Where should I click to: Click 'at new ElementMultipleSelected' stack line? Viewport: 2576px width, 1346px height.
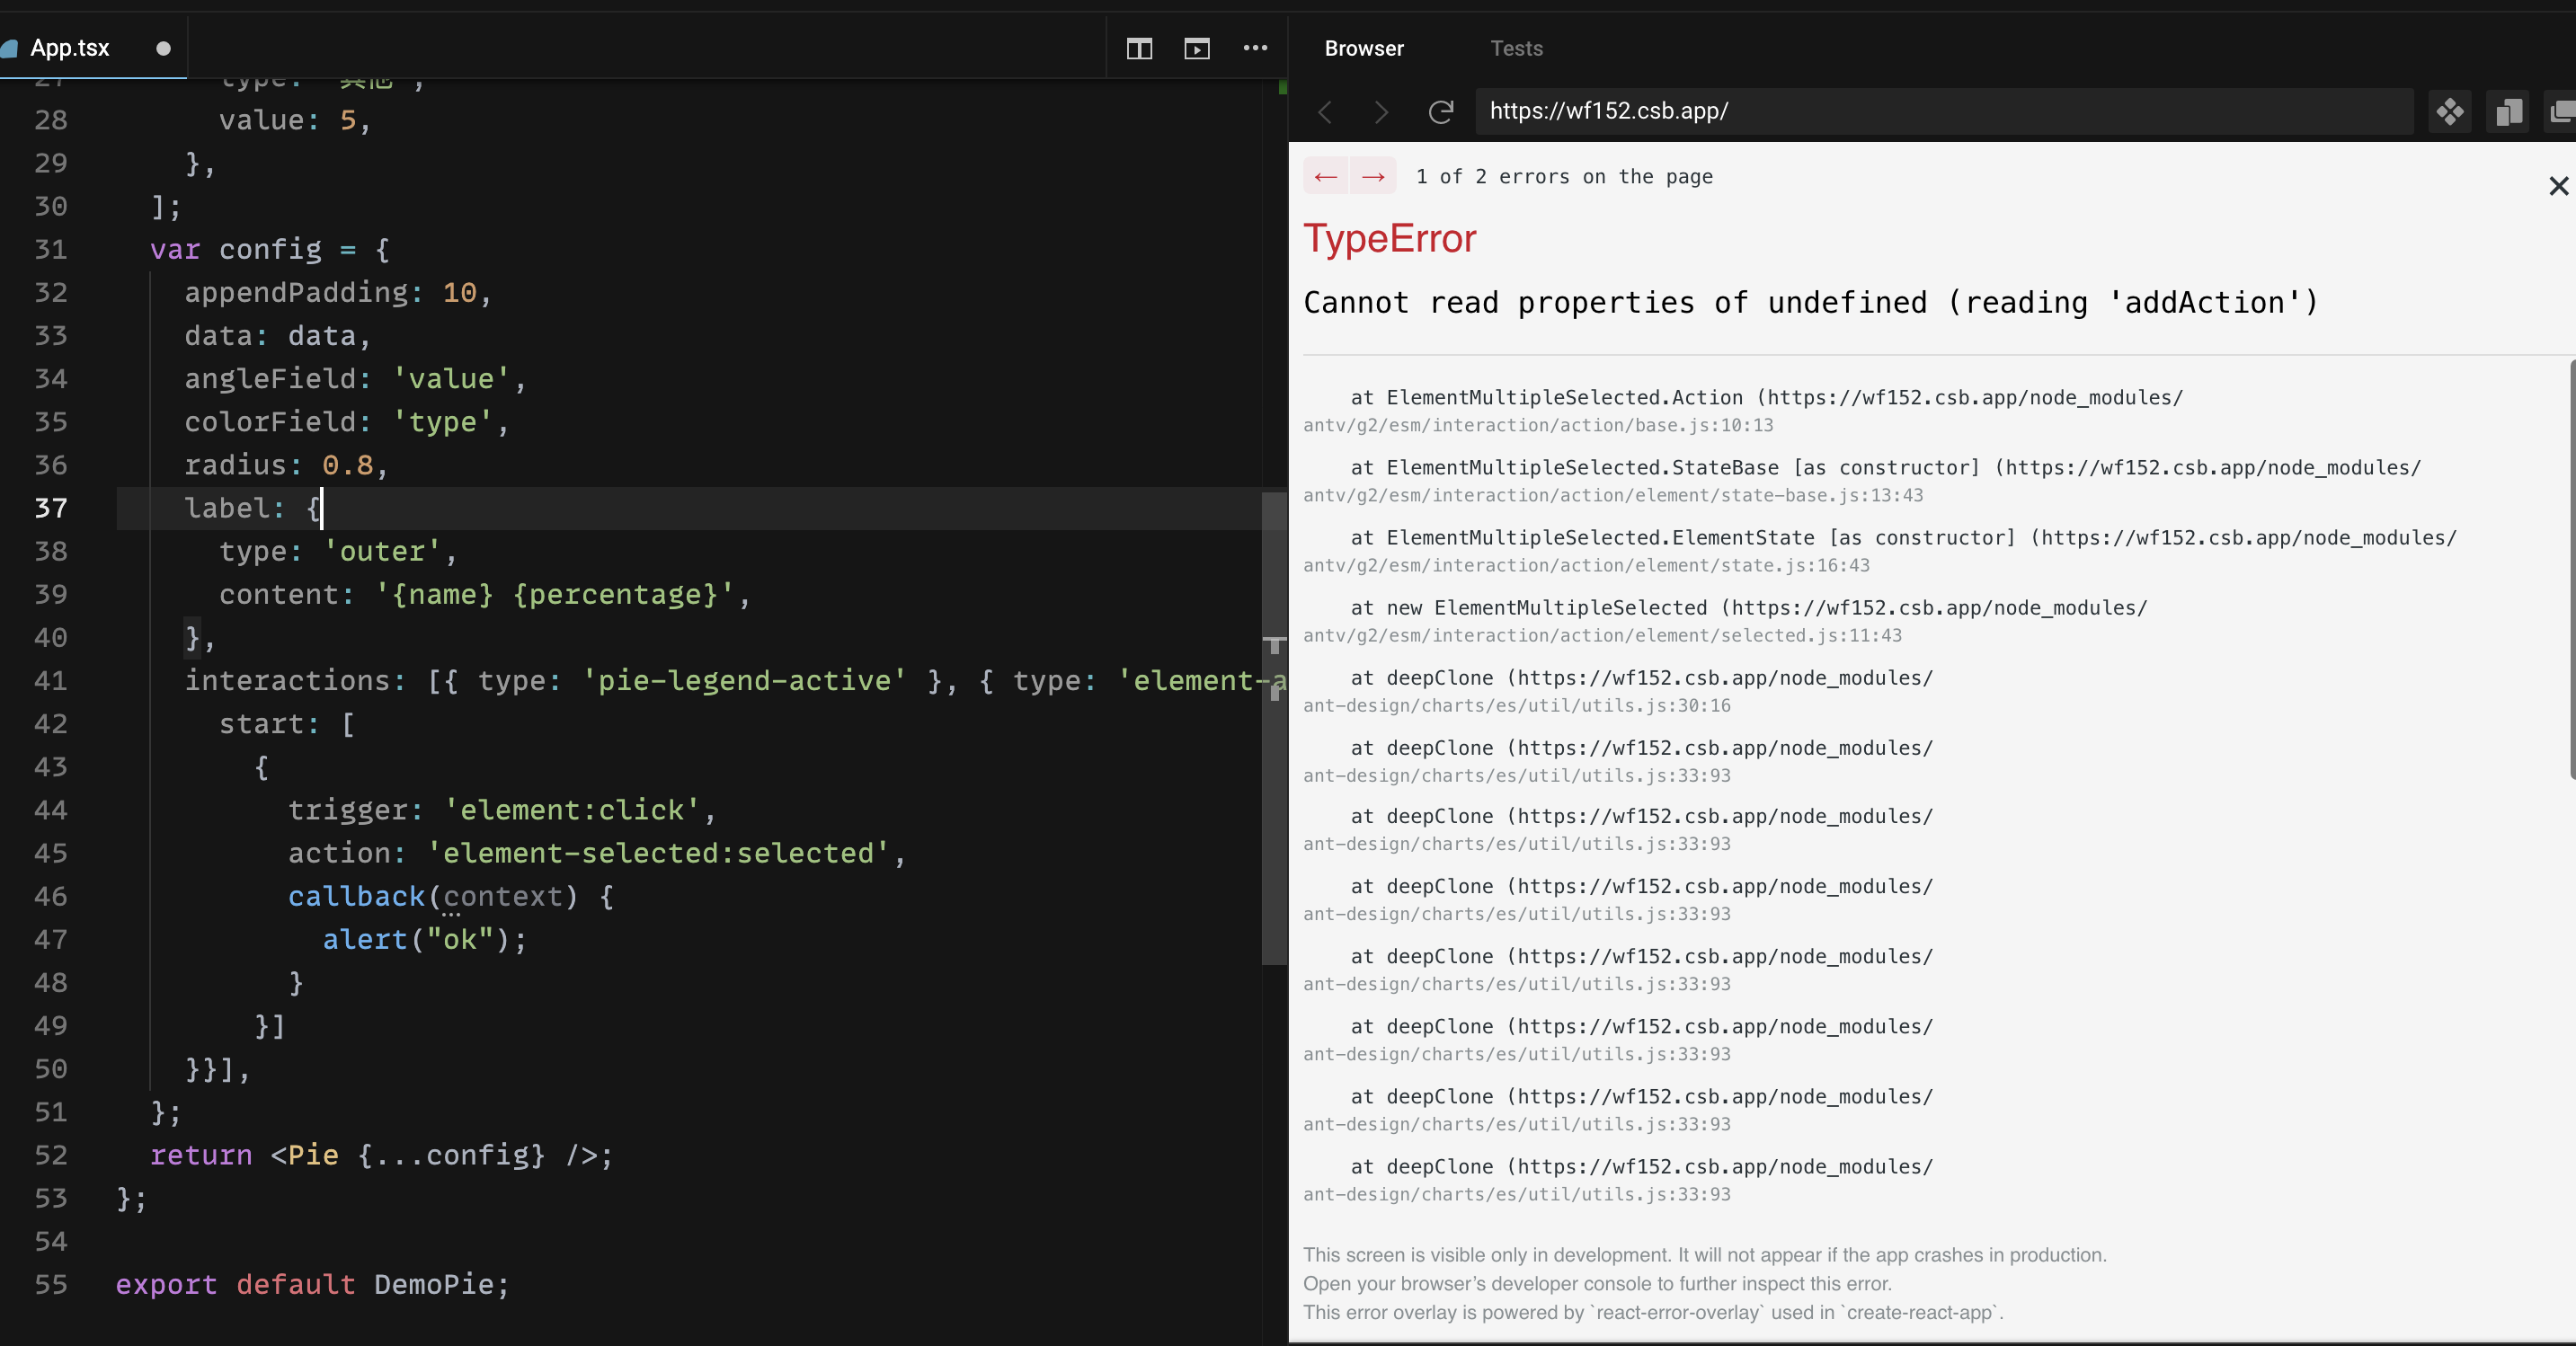click(x=1749, y=607)
